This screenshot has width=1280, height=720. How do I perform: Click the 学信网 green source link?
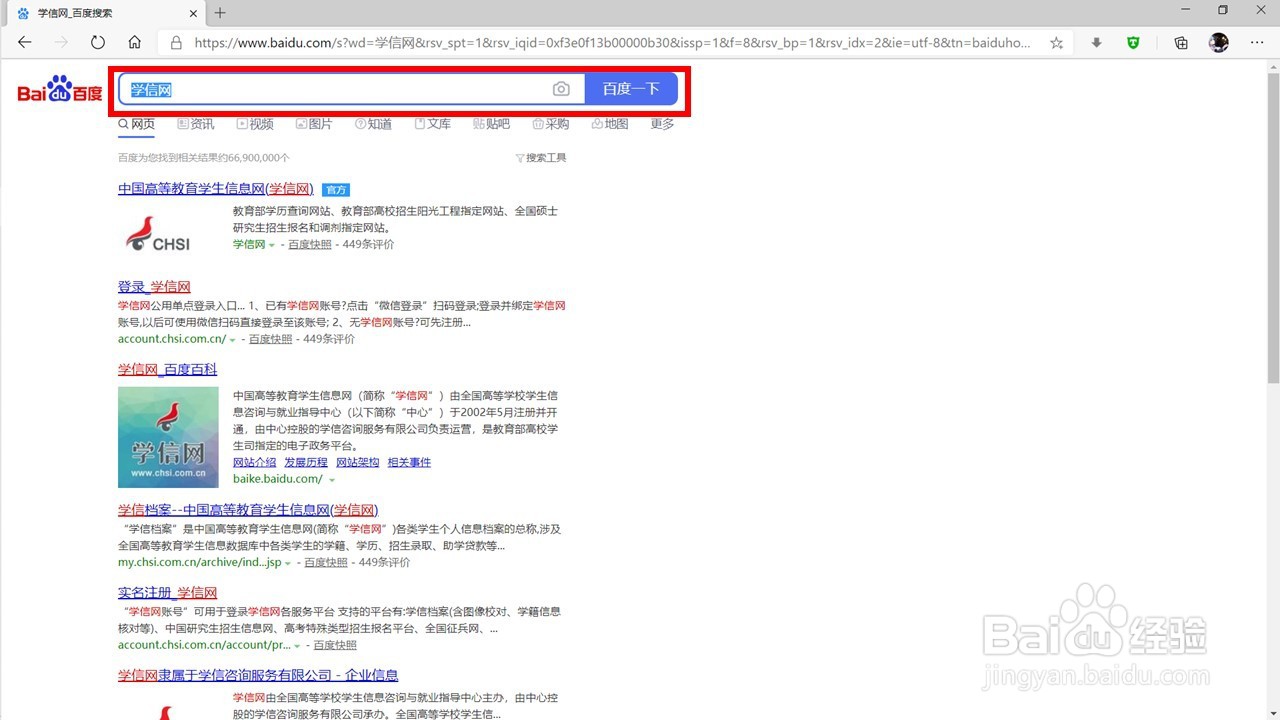(249, 244)
